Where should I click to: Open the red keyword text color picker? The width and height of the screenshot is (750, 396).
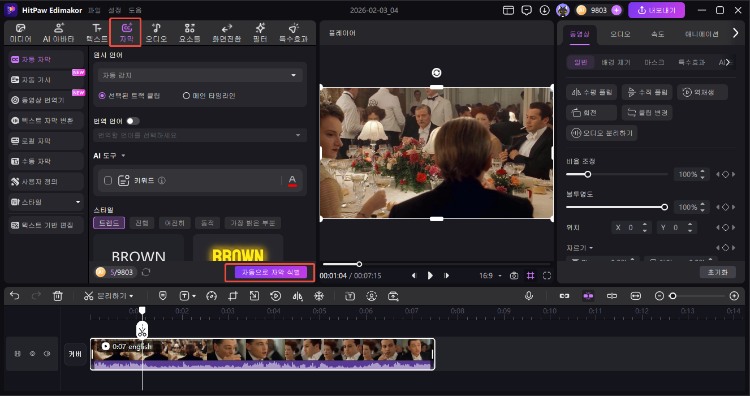(x=292, y=180)
